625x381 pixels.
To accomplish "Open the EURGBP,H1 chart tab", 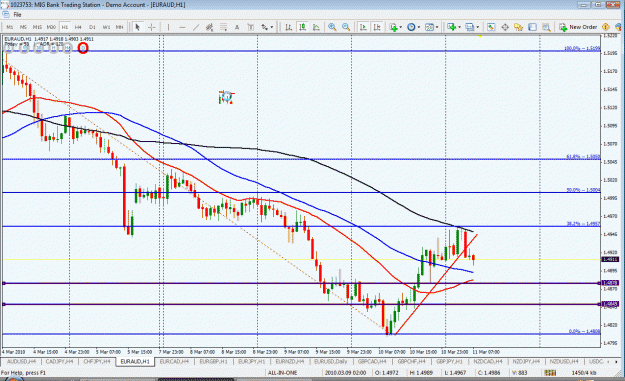I will click(x=213, y=361).
